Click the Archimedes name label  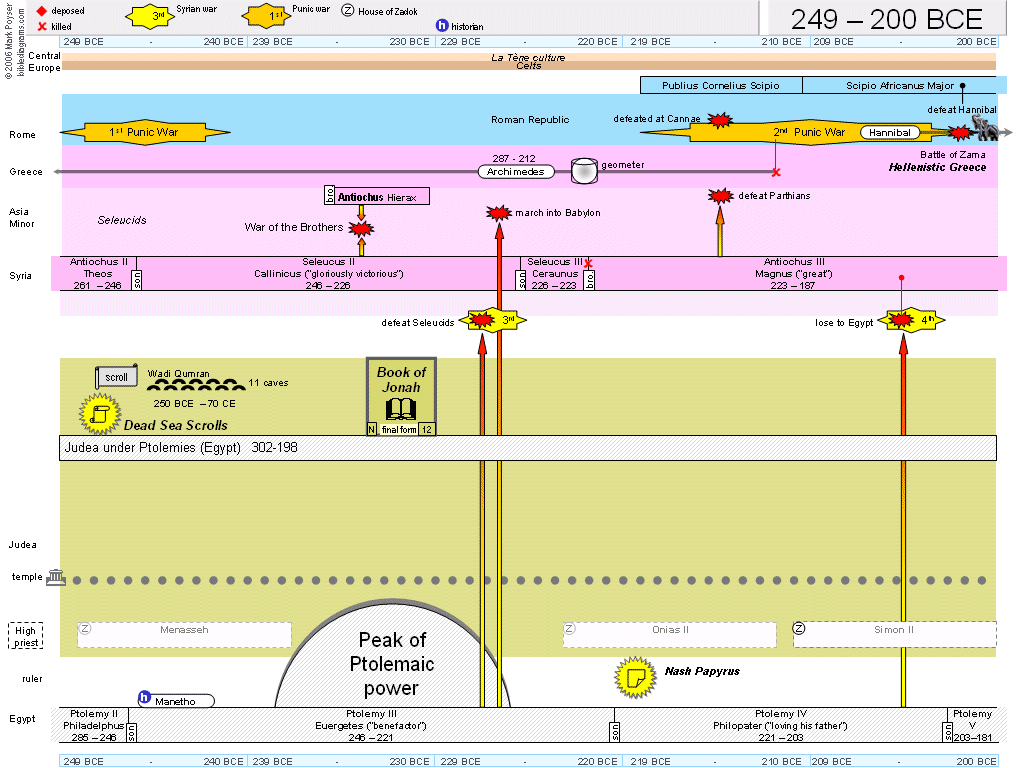(516, 172)
